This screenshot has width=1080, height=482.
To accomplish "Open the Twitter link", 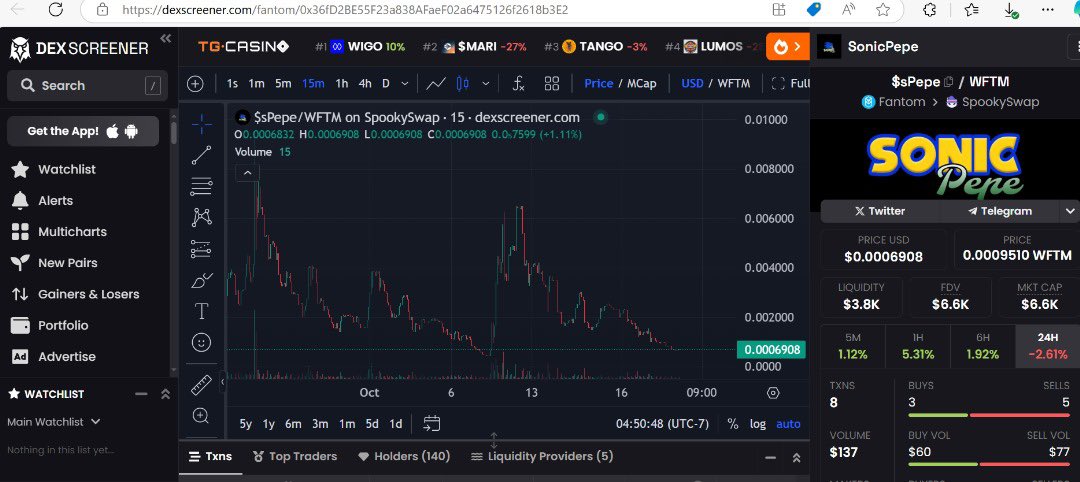I will click(x=880, y=211).
